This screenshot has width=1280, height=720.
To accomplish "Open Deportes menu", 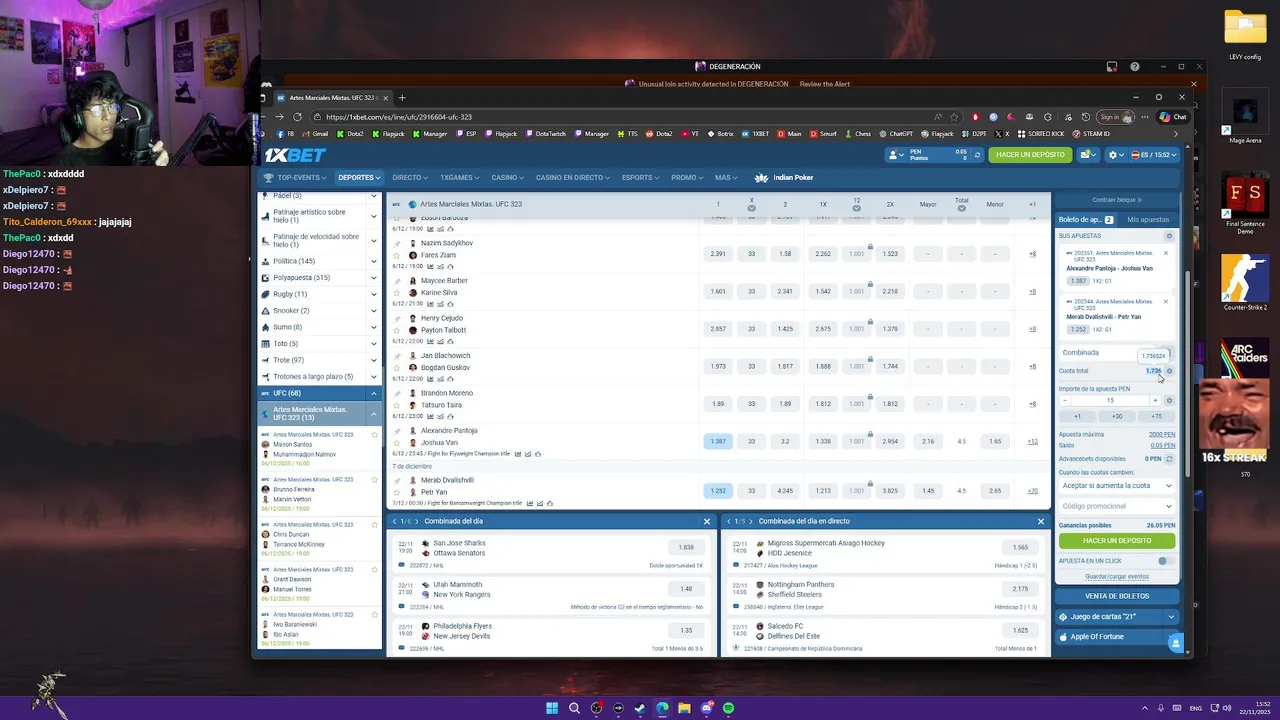I will [x=358, y=178].
